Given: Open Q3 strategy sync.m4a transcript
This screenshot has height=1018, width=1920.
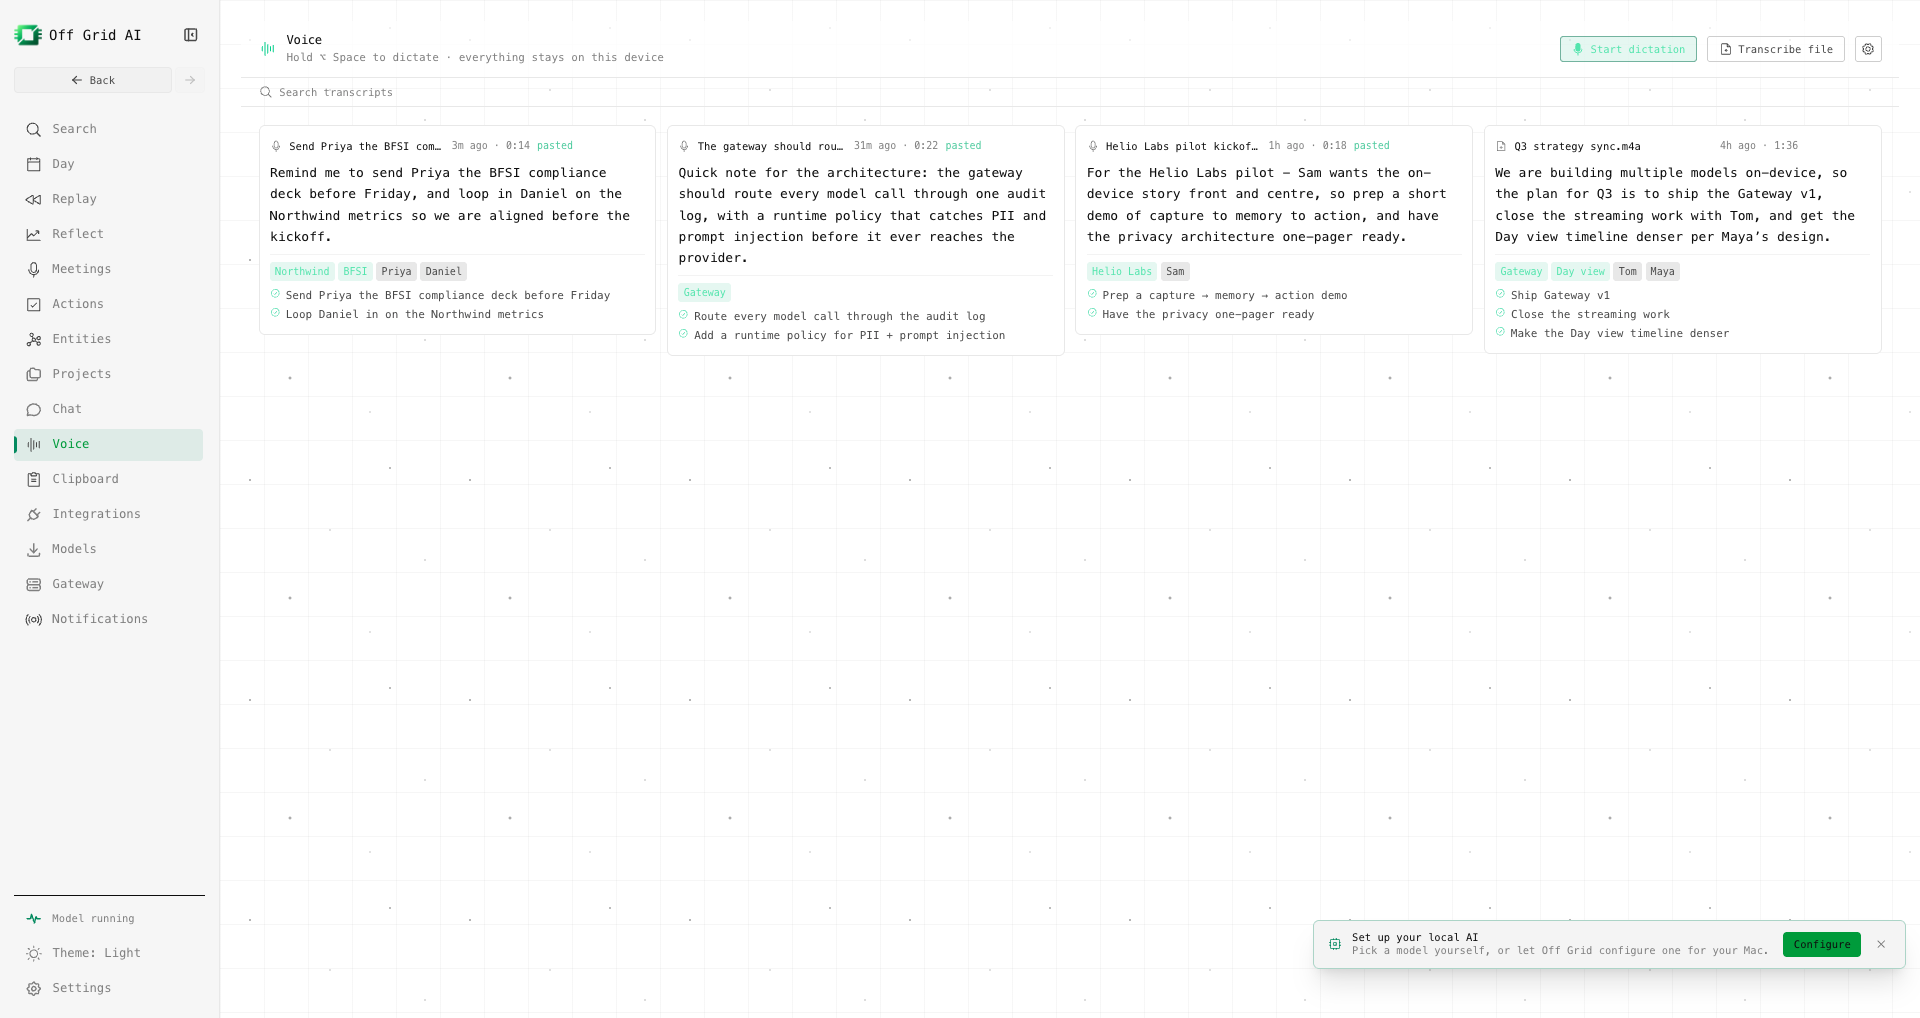Looking at the screenshot, I should click(x=1577, y=146).
